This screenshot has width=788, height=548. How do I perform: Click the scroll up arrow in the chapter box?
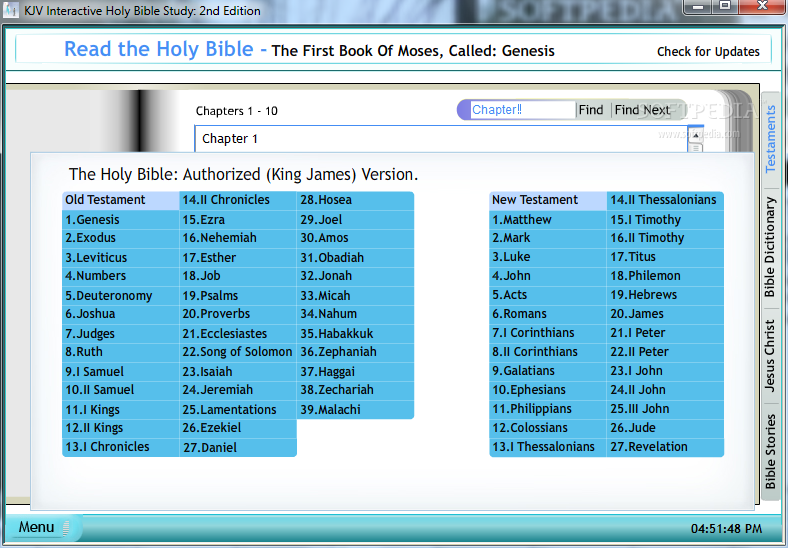696,136
